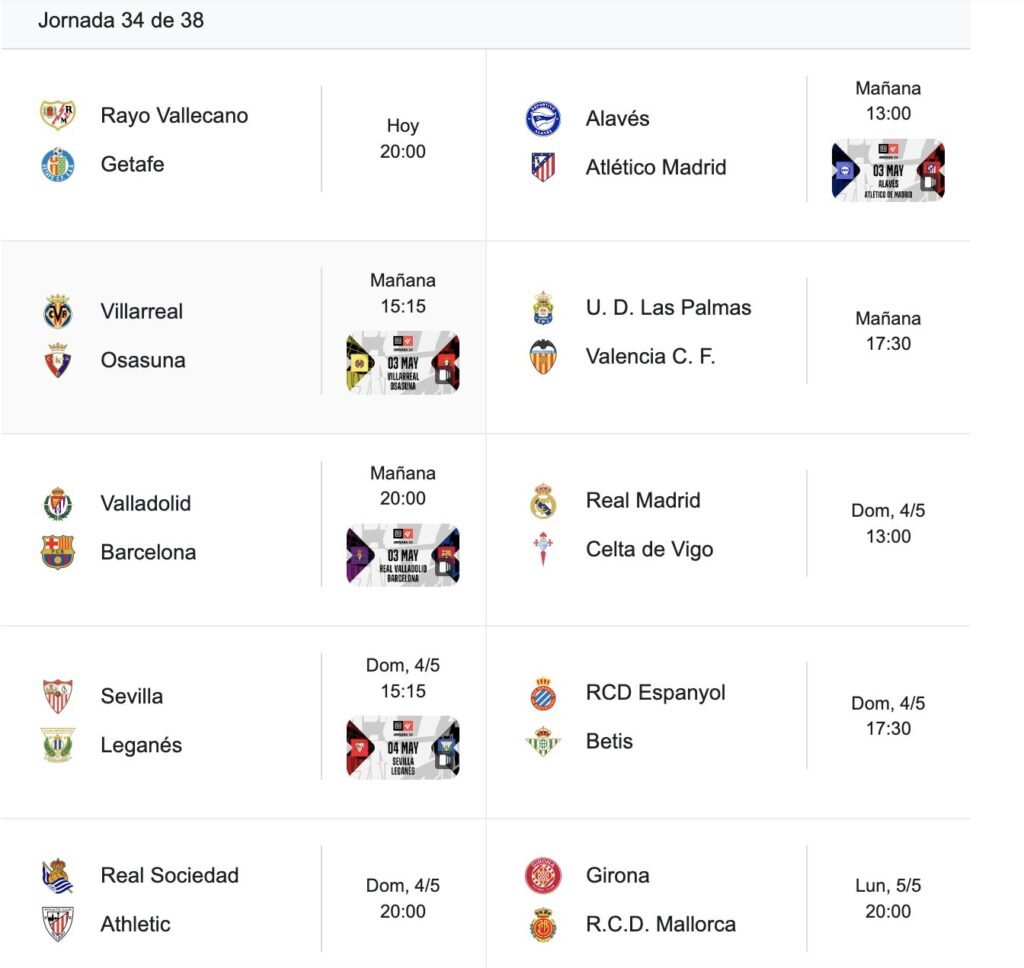This screenshot has width=1024, height=968.
Task: Click the Jornada 34 de 38 header
Action: 121,20
